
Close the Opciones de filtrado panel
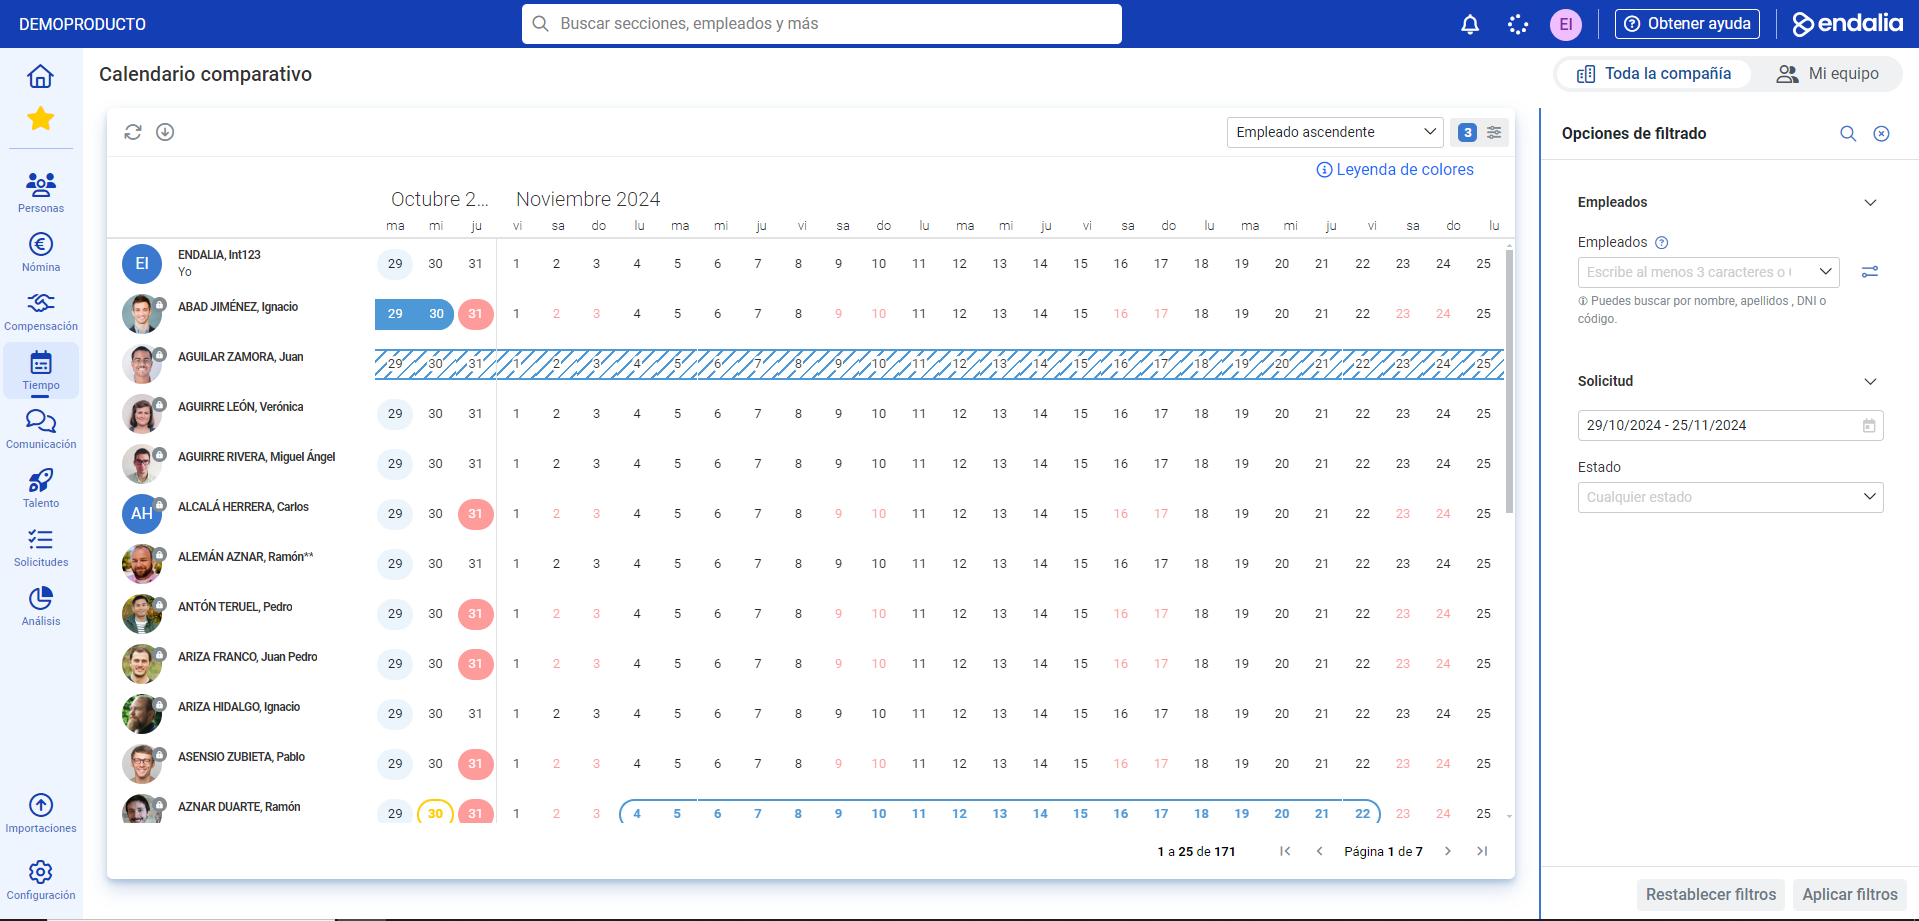click(1881, 134)
